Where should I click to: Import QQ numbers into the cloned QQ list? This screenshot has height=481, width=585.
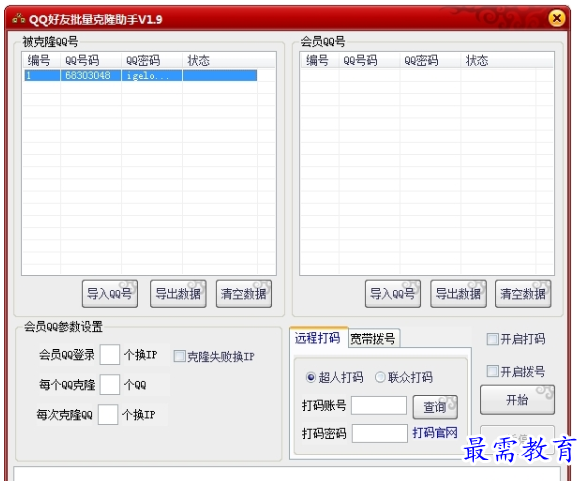[110, 294]
